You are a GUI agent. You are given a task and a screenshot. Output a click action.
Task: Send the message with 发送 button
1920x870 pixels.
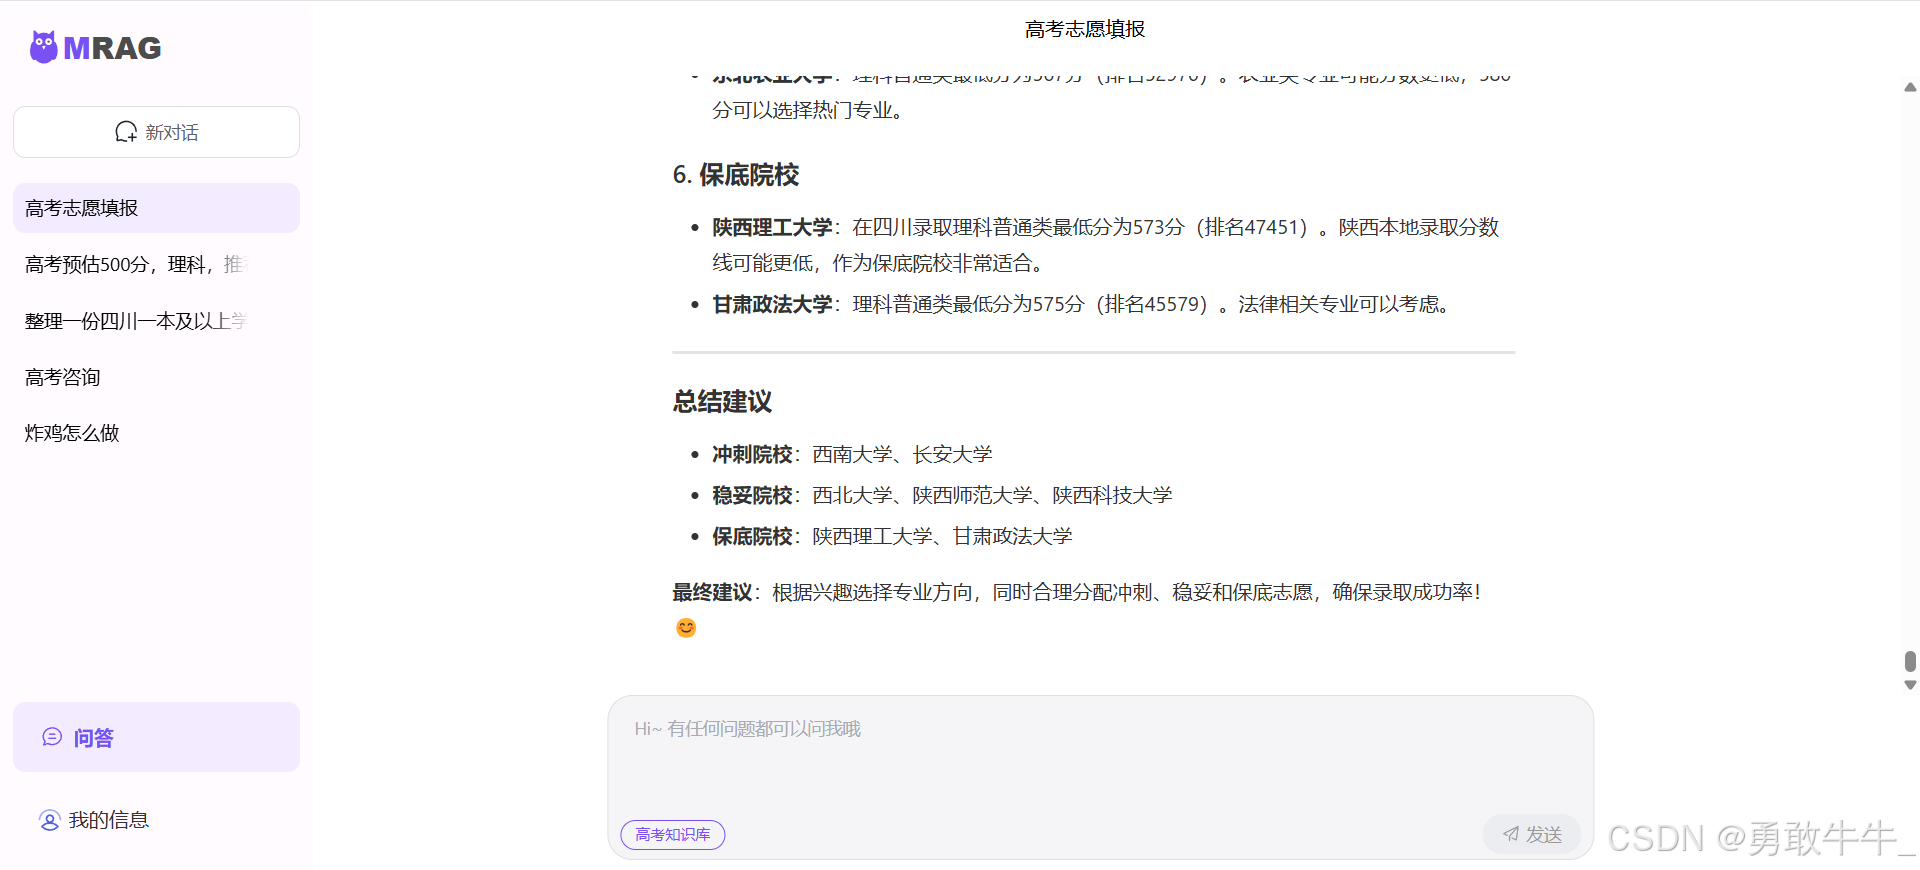(x=1532, y=834)
